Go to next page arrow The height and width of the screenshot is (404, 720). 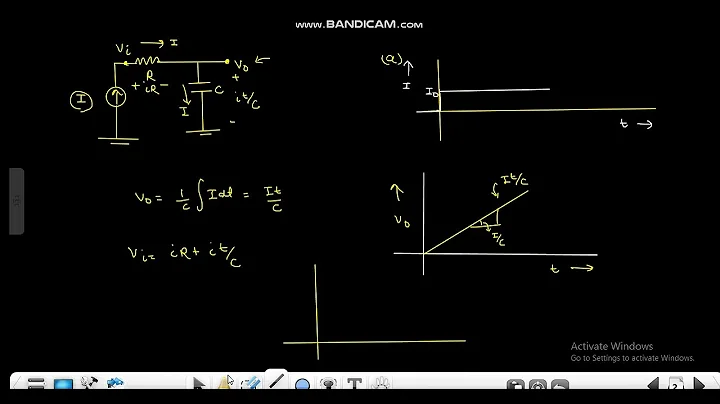pos(698,384)
